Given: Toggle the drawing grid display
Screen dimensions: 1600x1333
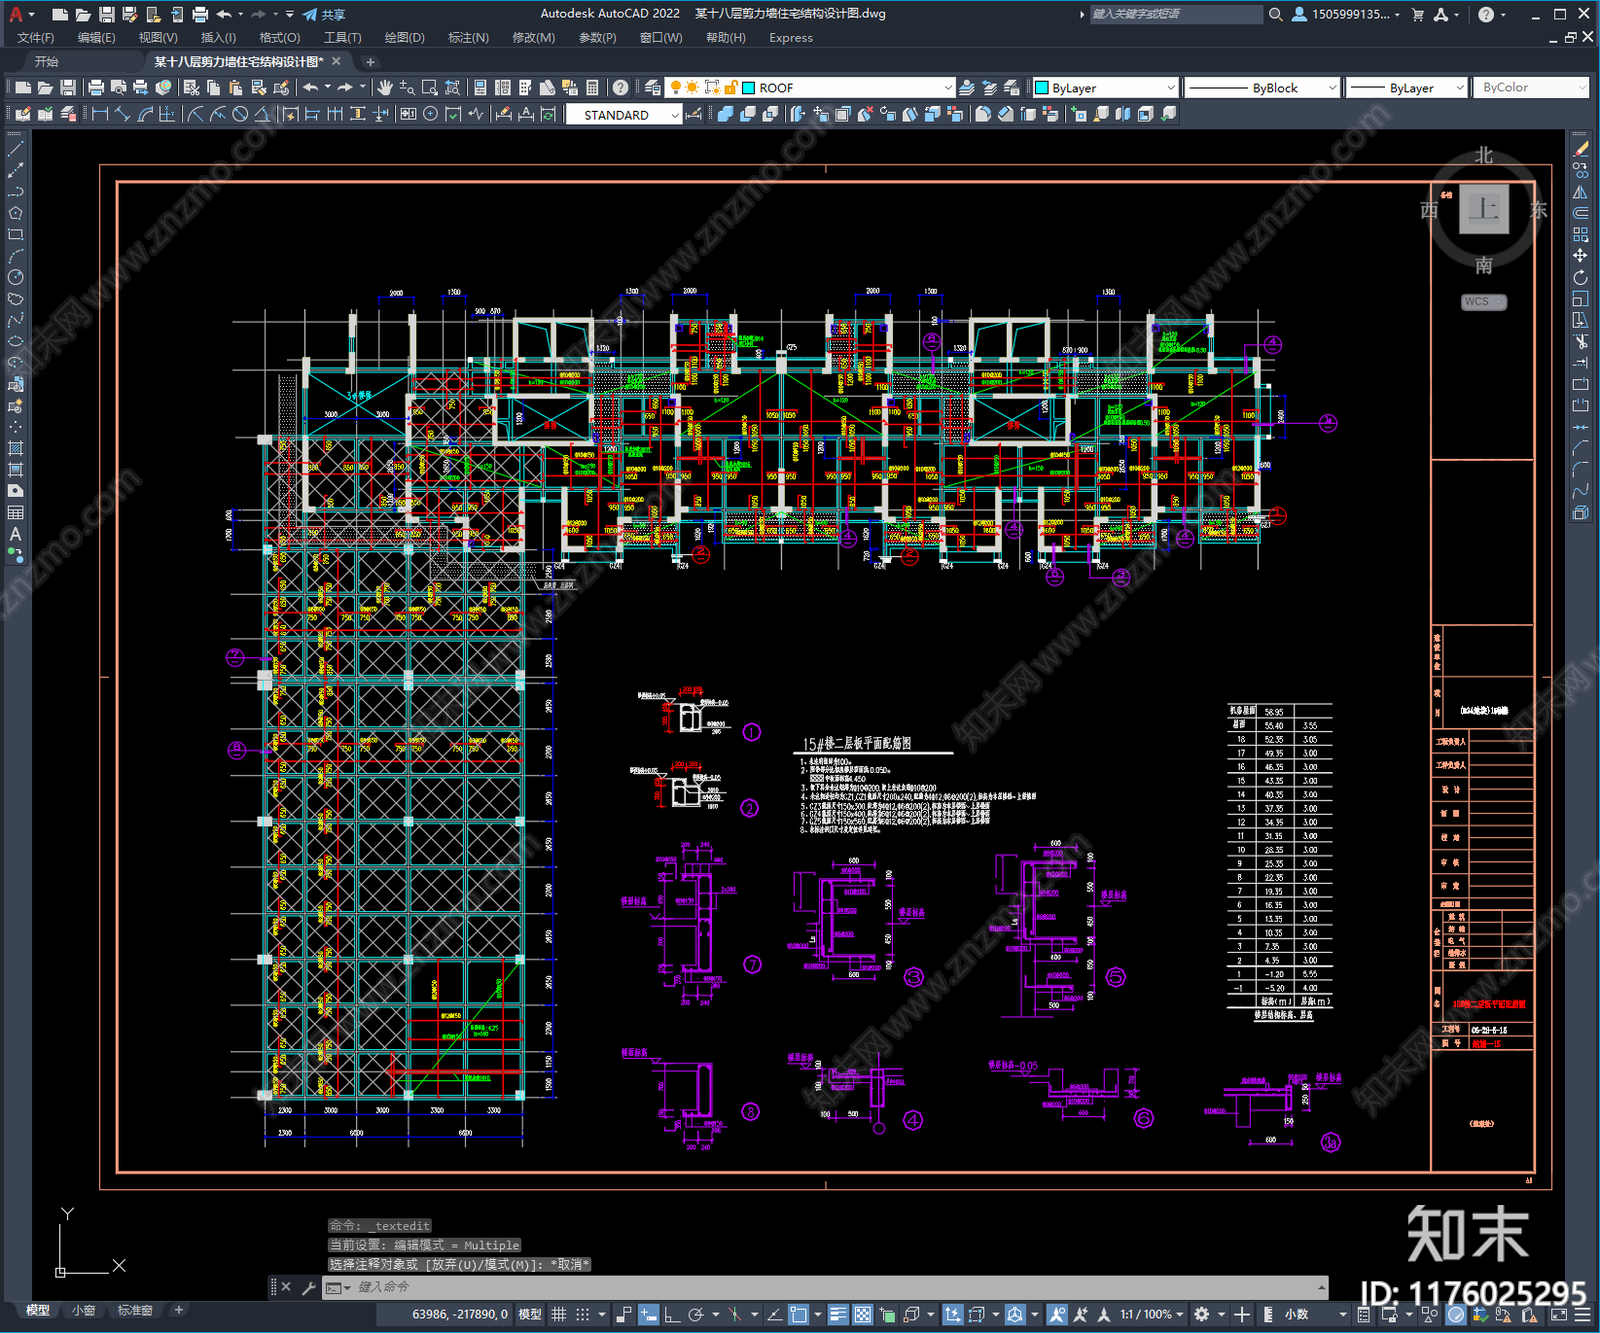Looking at the screenshot, I should tap(559, 1314).
